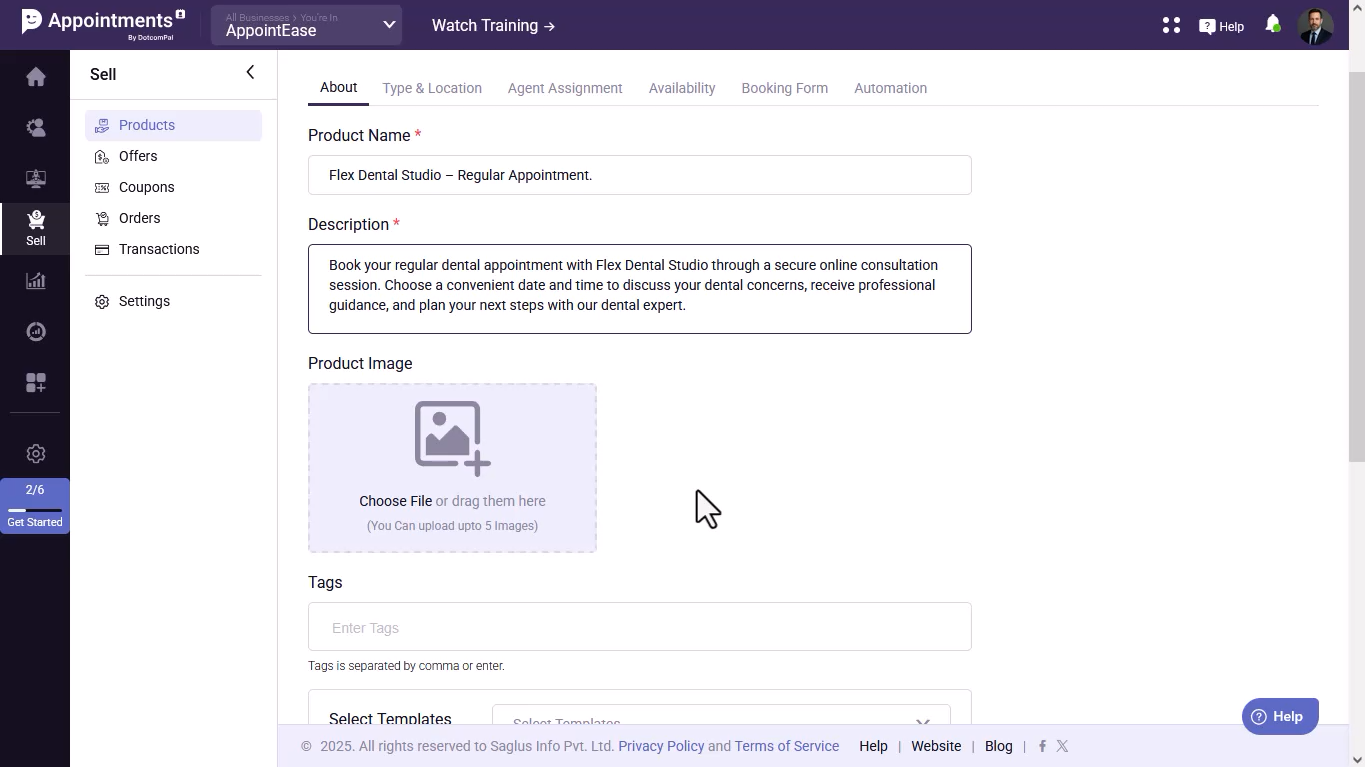Open the Get Started progress widget
Image resolution: width=1365 pixels, height=767 pixels.
[35, 506]
